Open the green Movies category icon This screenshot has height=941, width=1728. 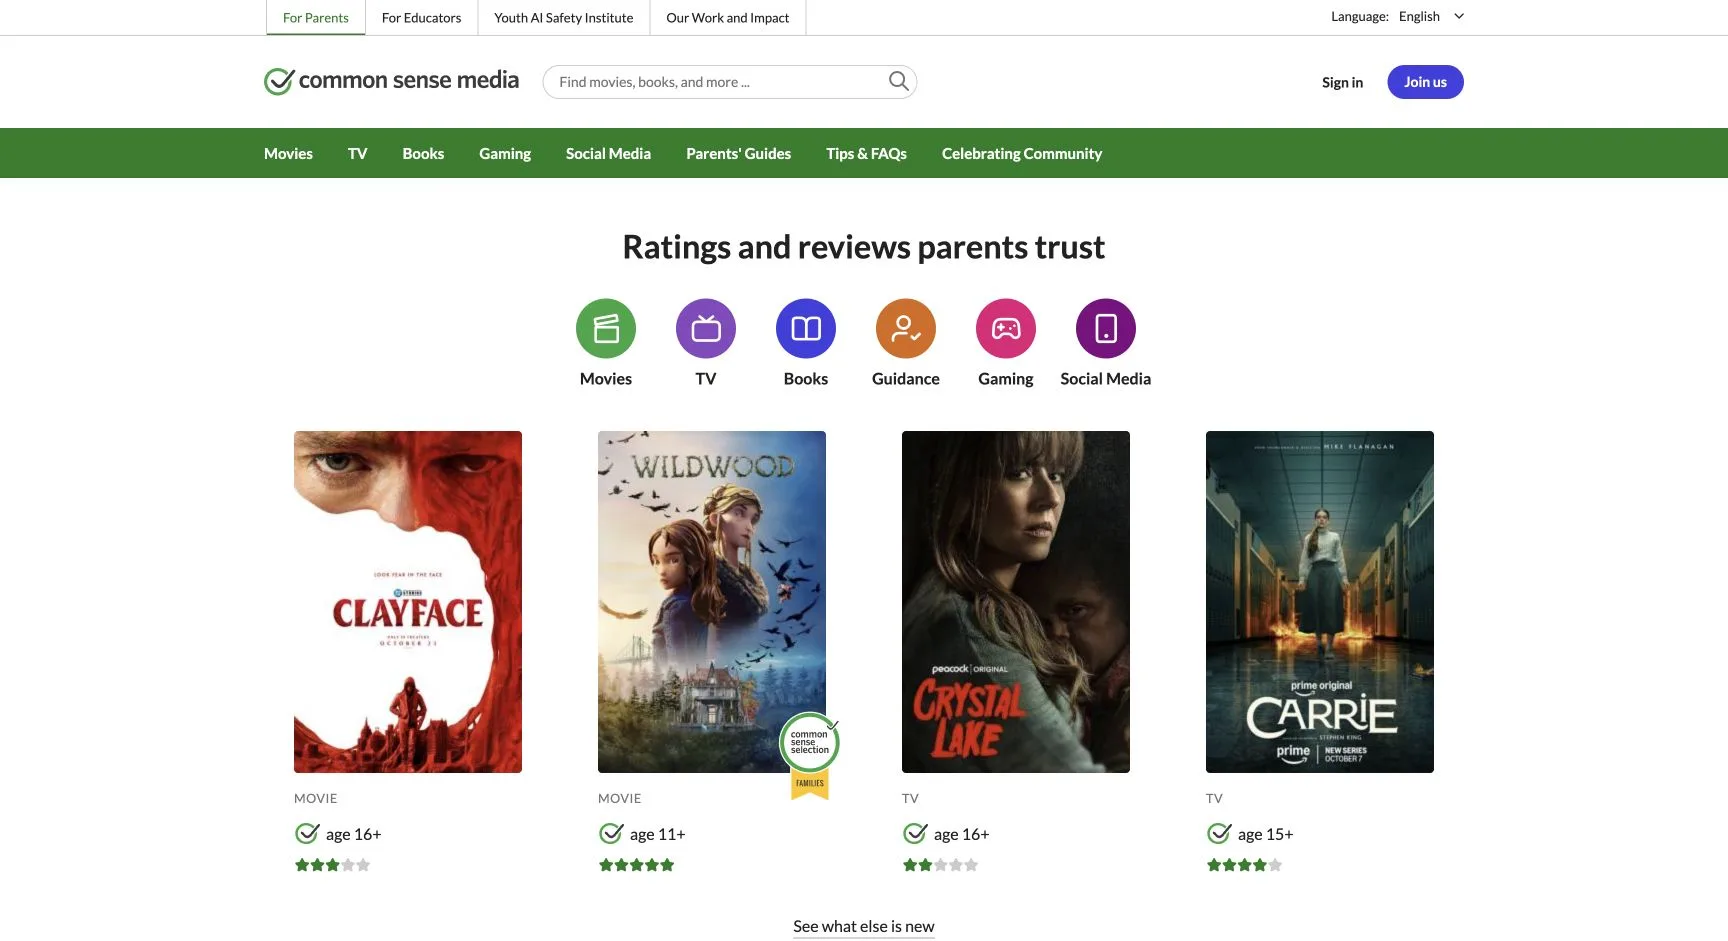606,328
